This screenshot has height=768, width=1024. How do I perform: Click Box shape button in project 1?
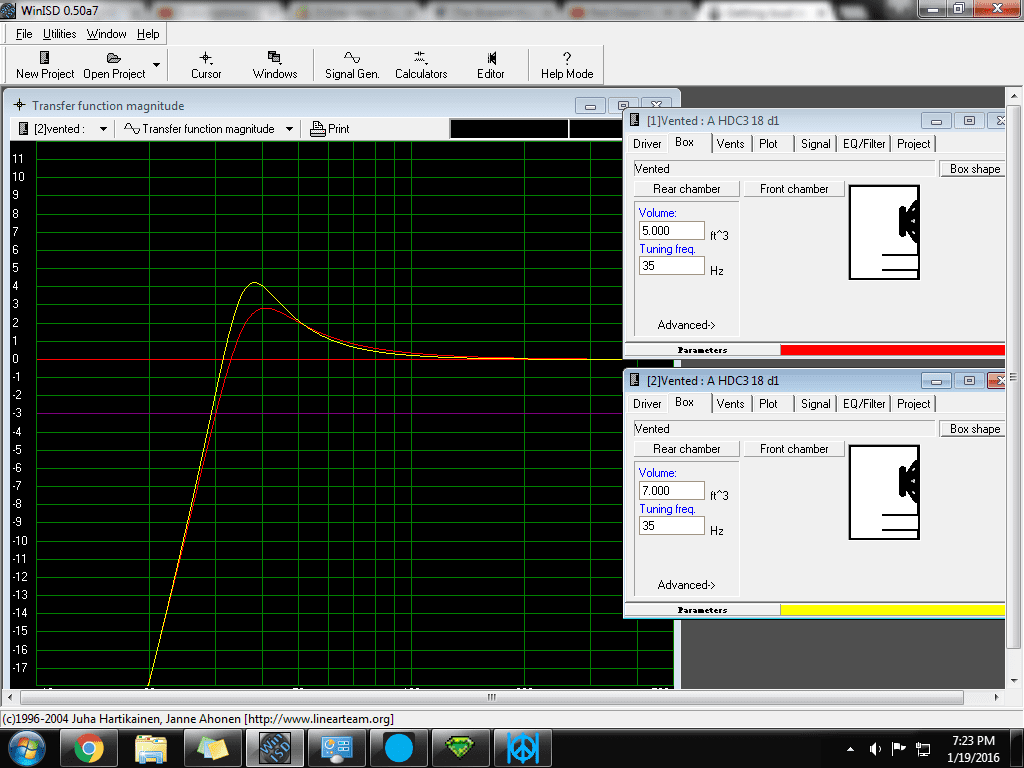(974, 169)
